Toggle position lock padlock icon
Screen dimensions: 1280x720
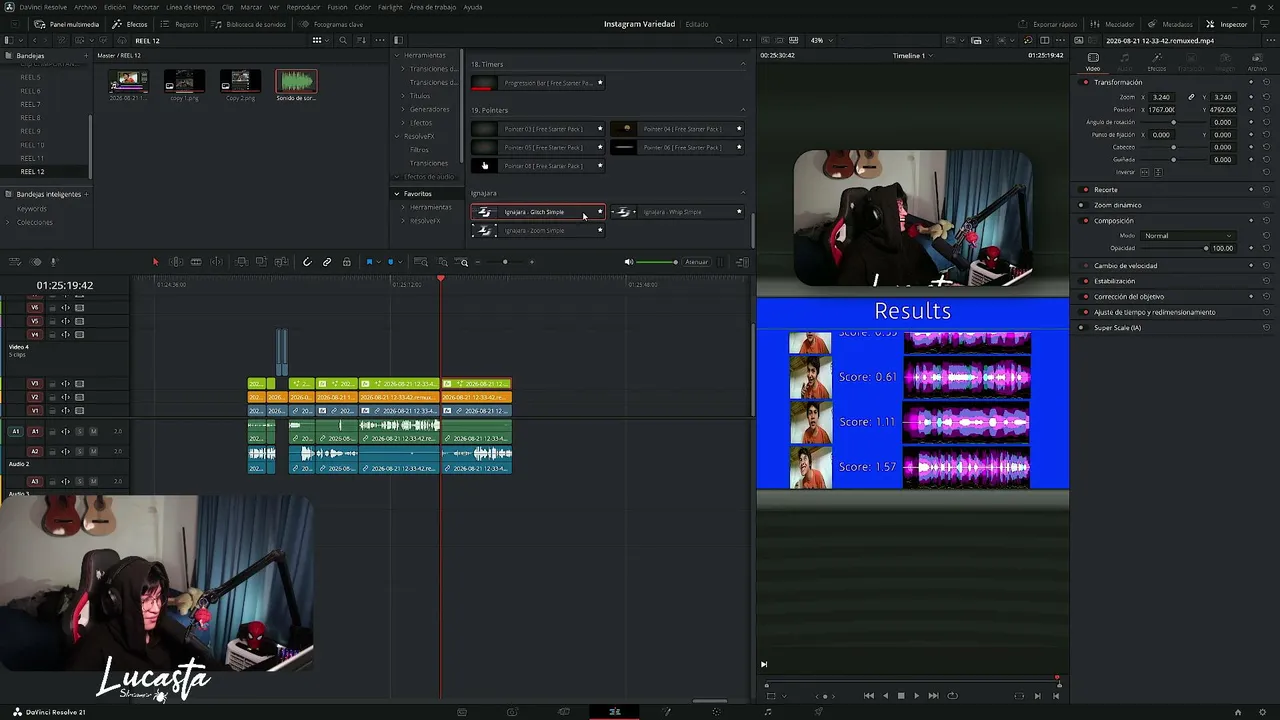click(347, 262)
